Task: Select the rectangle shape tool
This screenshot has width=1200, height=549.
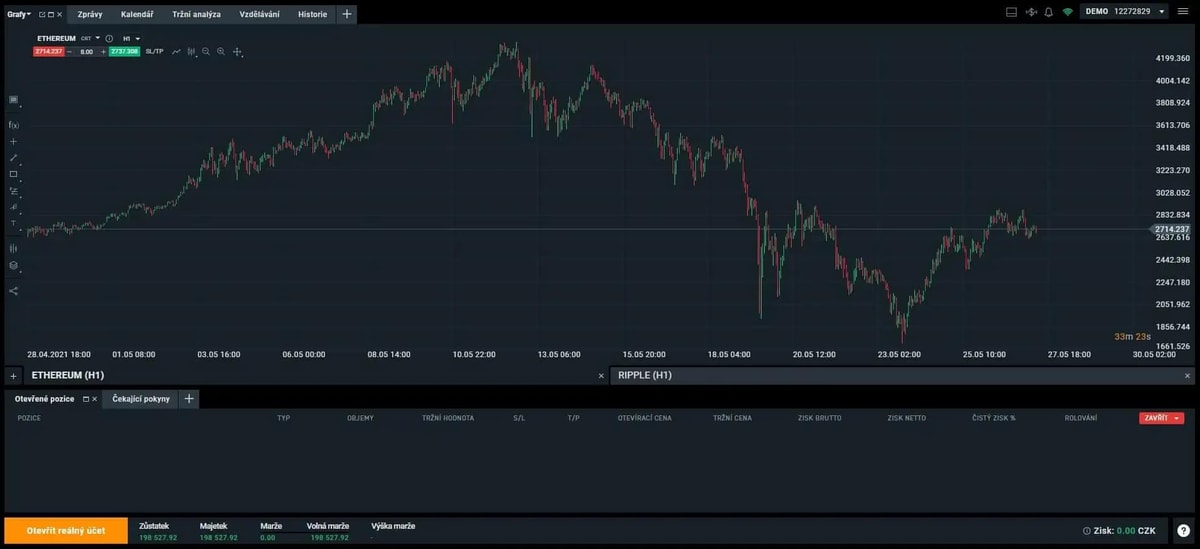Action: (13, 174)
